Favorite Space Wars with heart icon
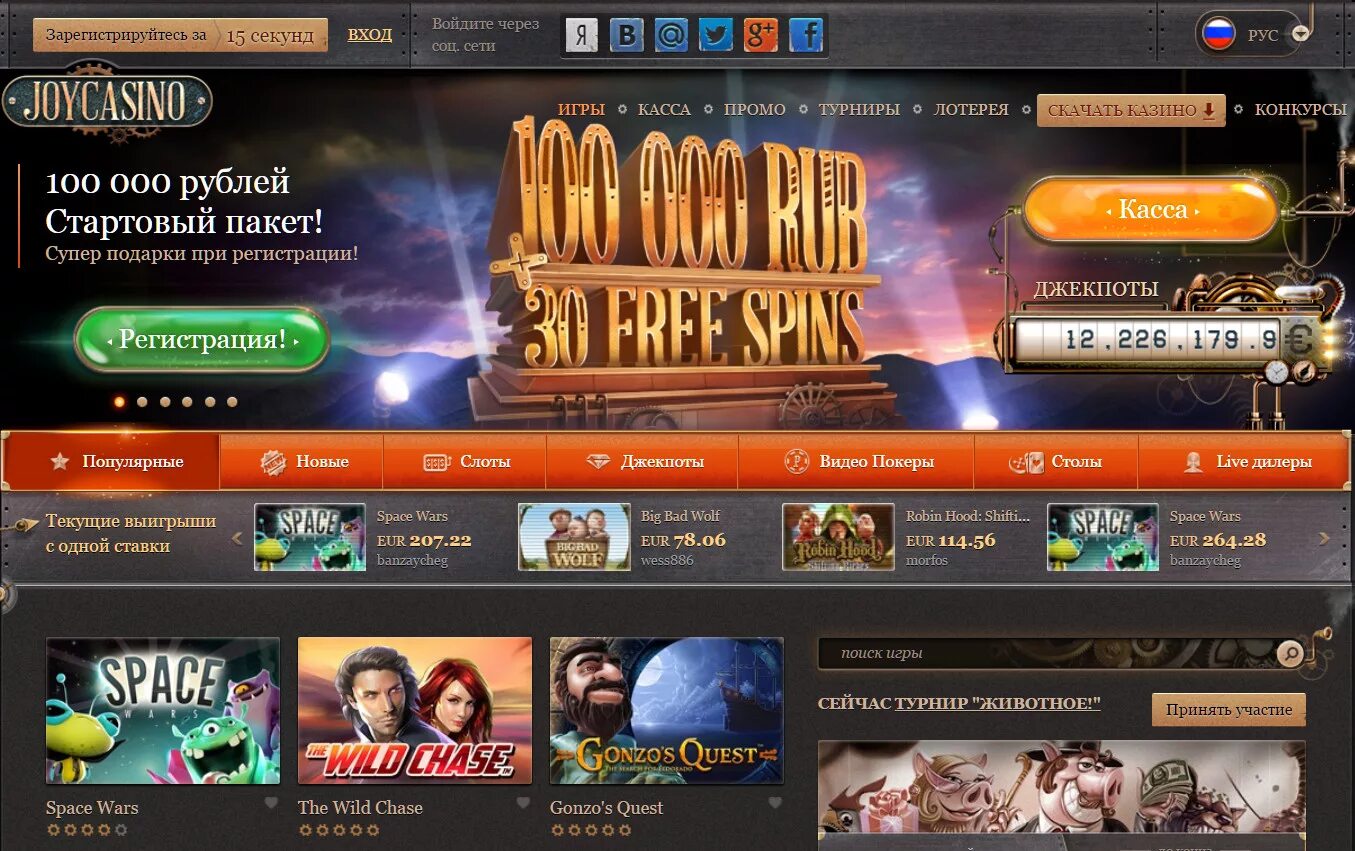 [x=271, y=803]
